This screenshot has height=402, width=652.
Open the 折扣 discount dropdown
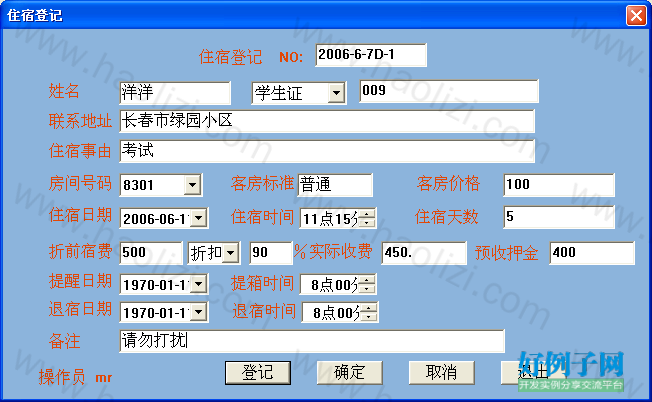(x=230, y=253)
